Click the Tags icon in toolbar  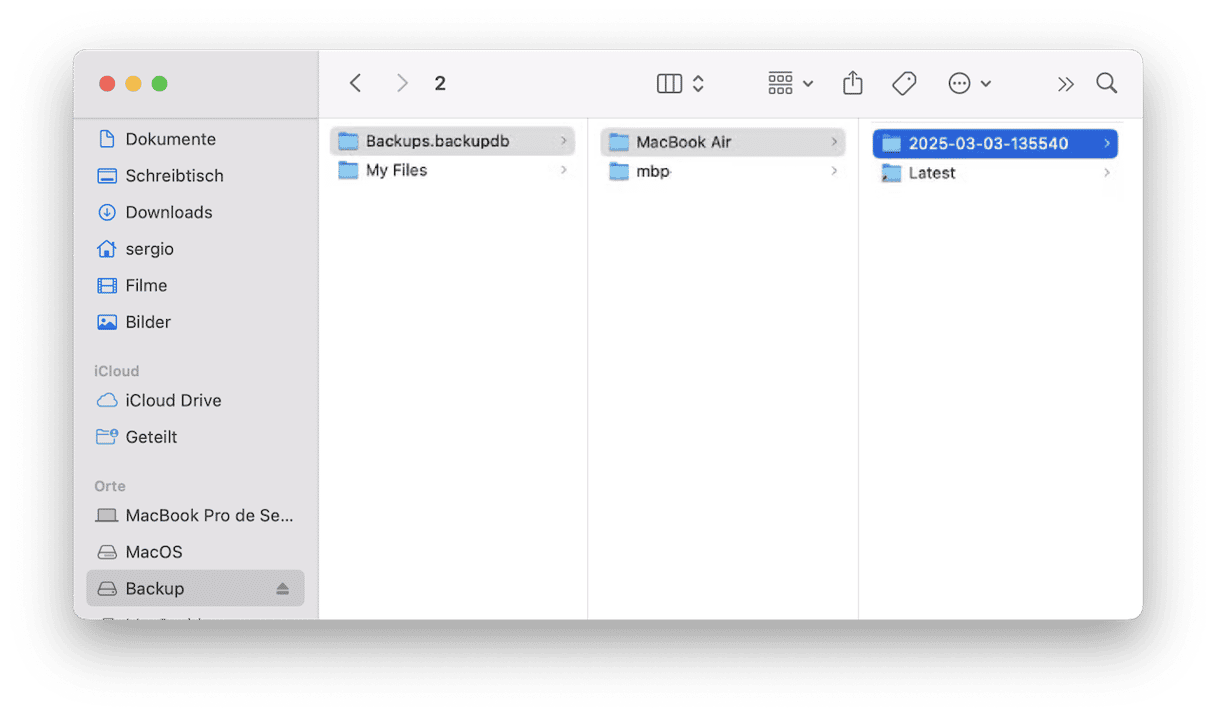tap(904, 84)
